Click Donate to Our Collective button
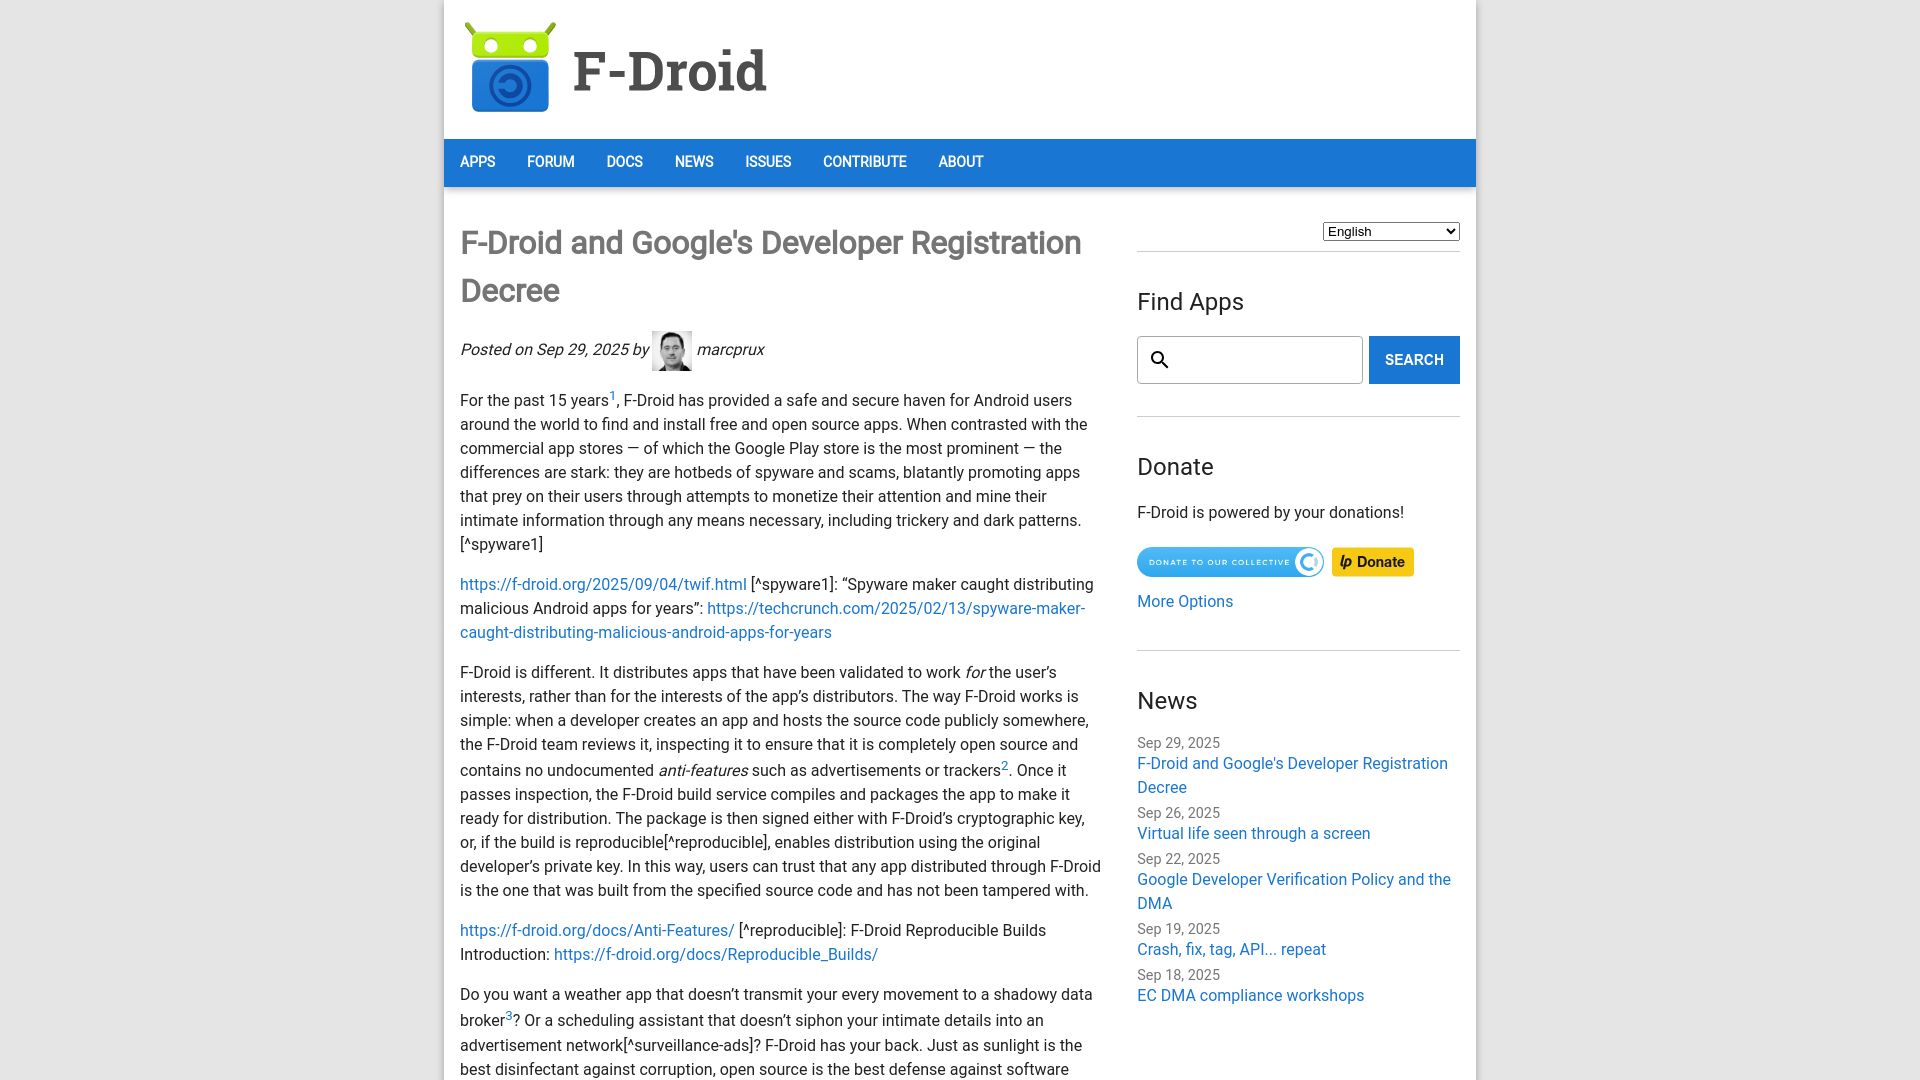The width and height of the screenshot is (1920, 1080). pos(1230,562)
